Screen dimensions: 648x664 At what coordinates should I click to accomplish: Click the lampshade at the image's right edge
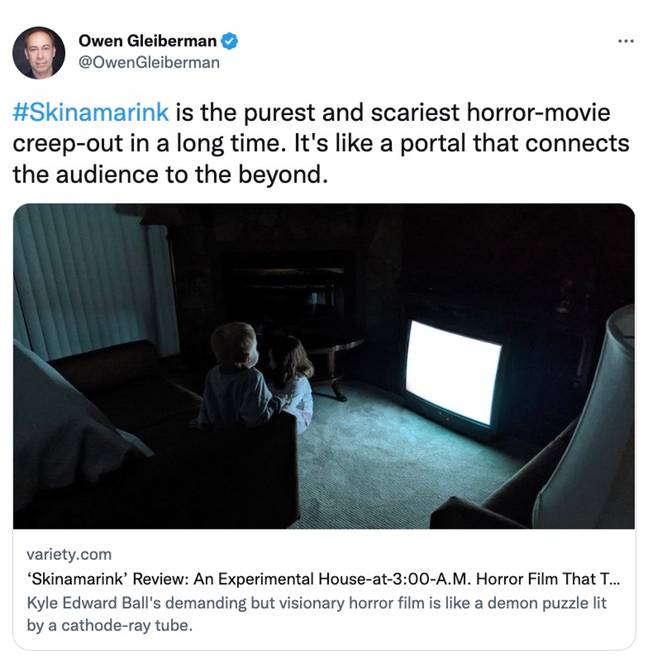tap(591, 419)
